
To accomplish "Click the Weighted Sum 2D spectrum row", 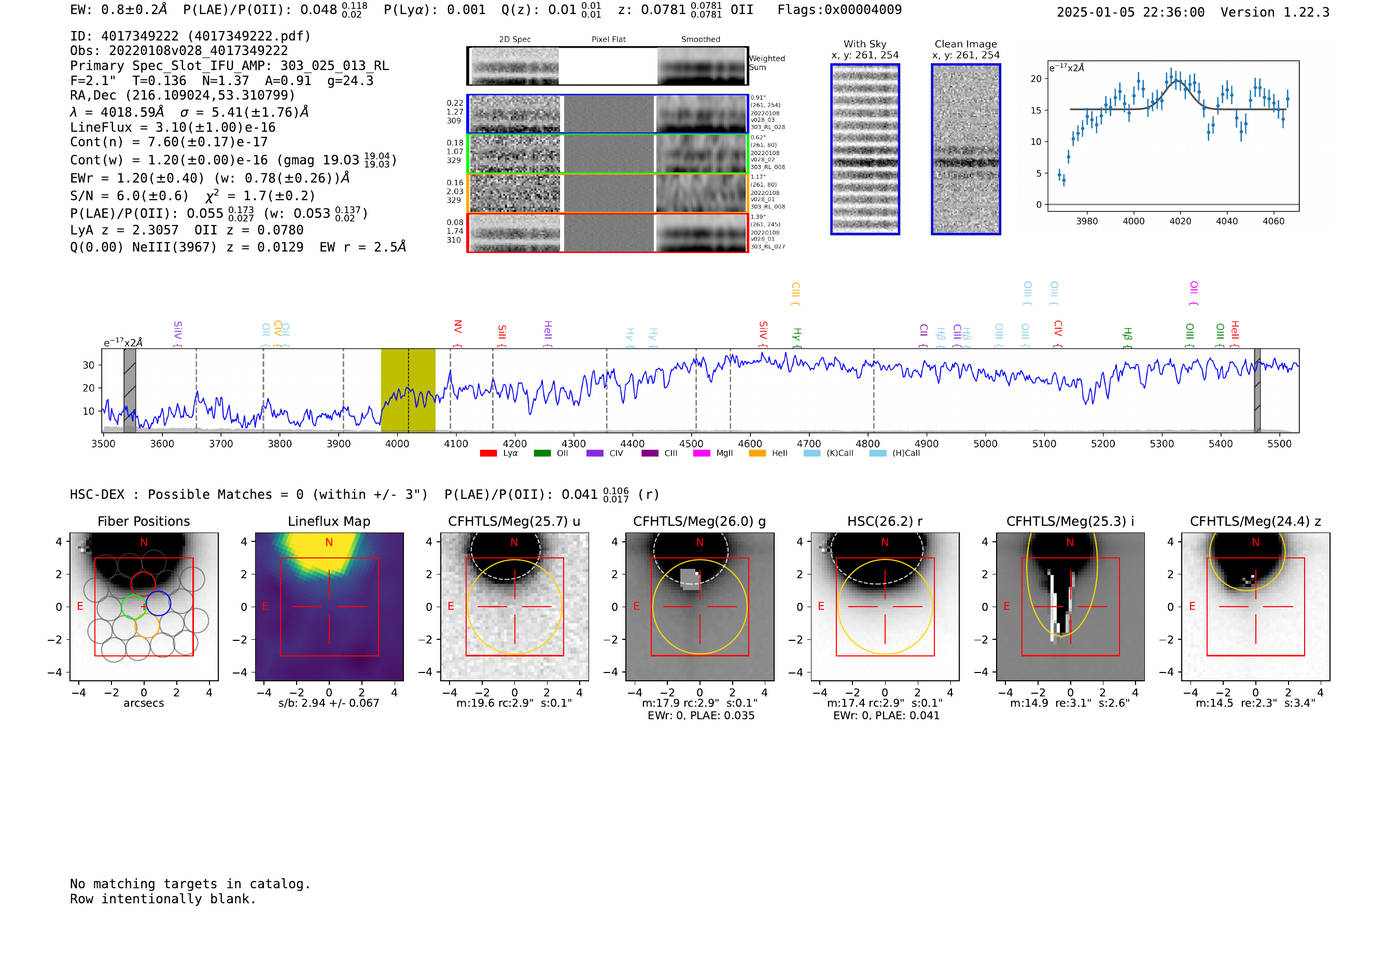I will [x=608, y=66].
